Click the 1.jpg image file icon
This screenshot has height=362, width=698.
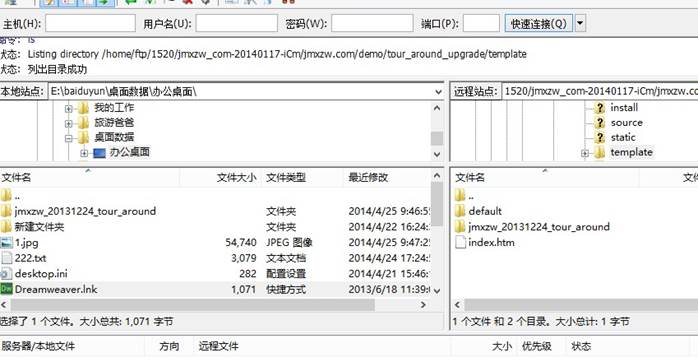click(6, 243)
